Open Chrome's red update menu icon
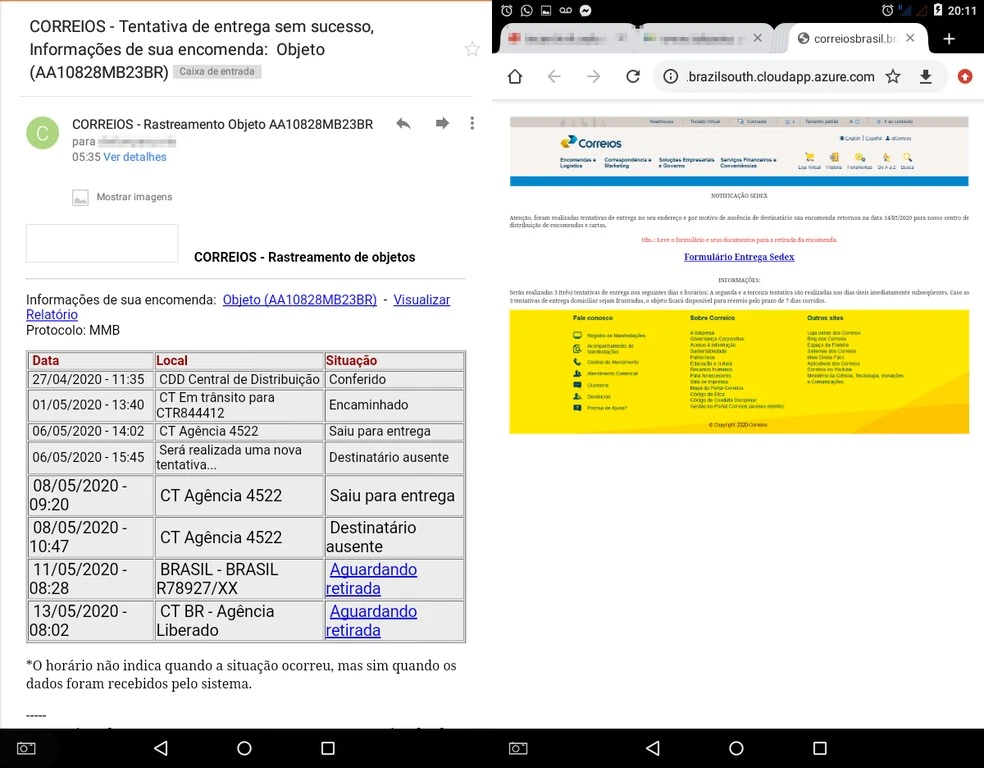The width and height of the screenshot is (984, 768). [x=964, y=77]
